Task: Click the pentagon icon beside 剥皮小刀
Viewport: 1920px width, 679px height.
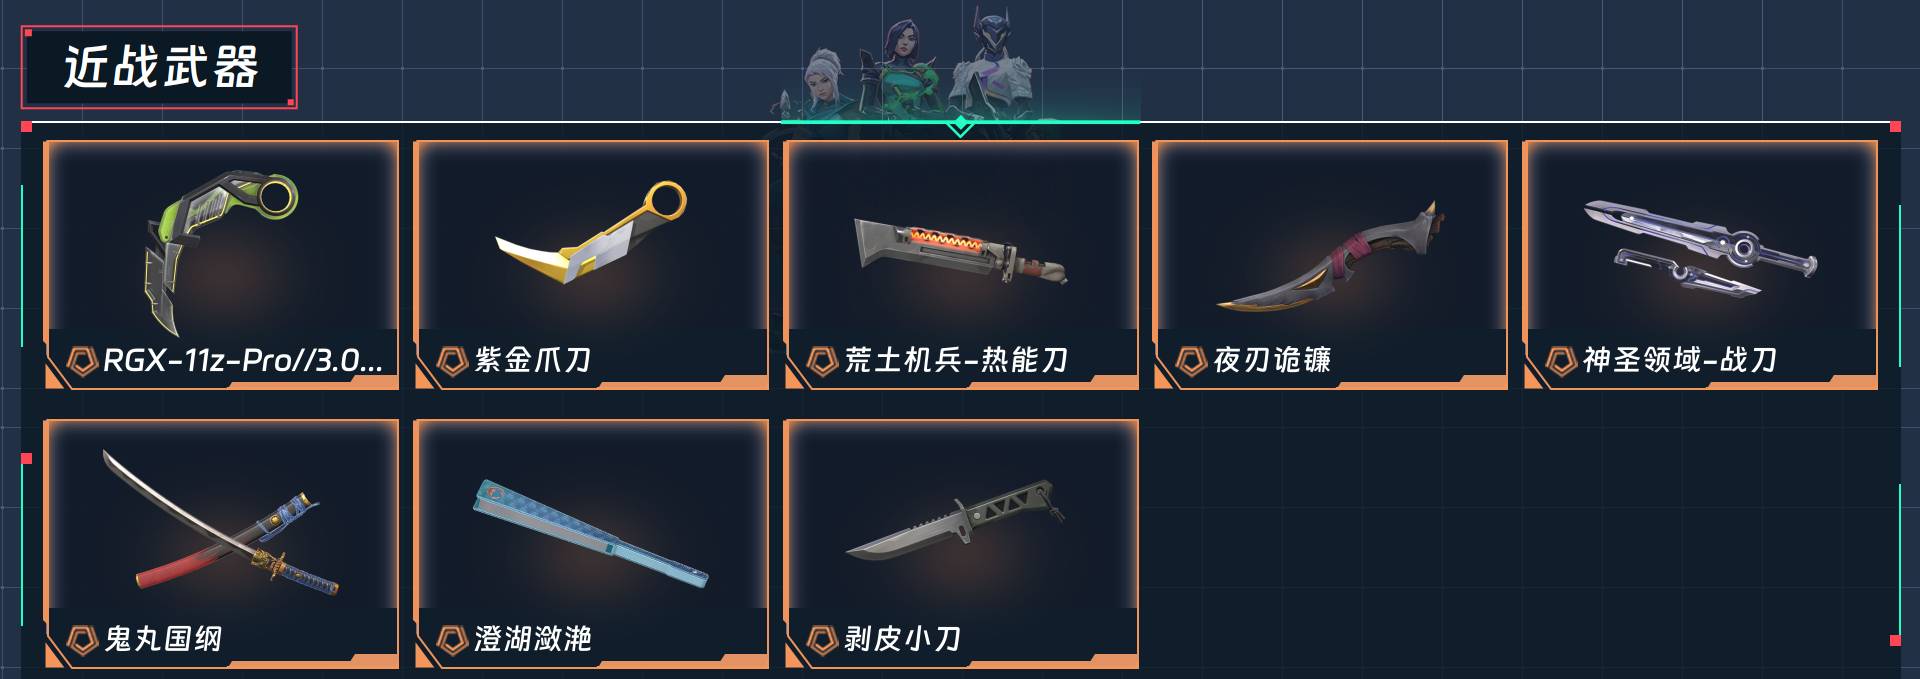Action: click(822, 639)
